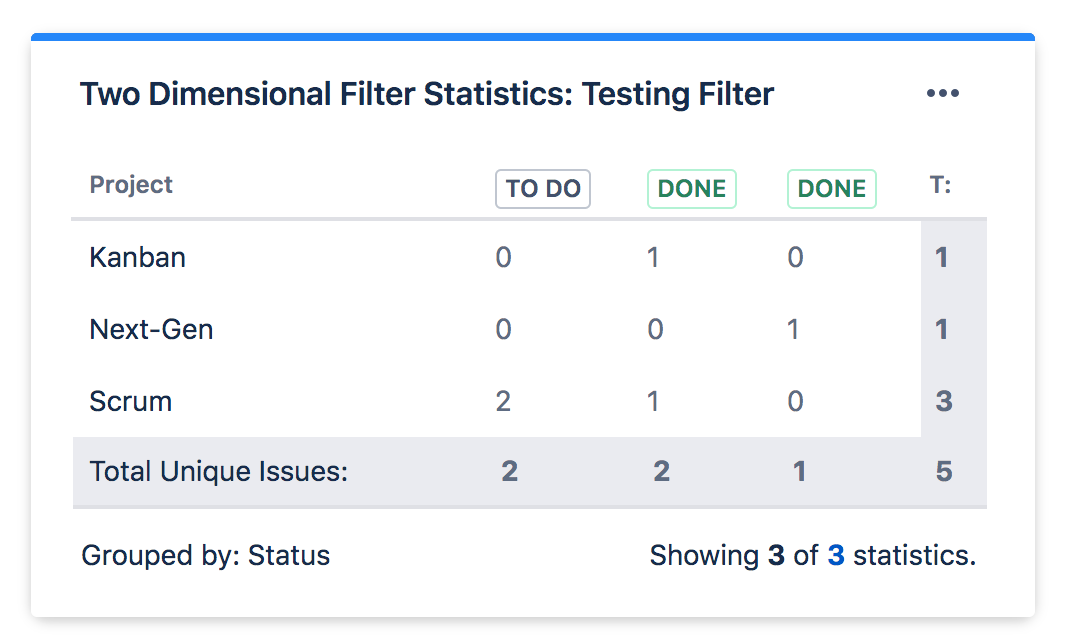Click the blue 3 statistics link
Viewport: 1068px width, 642px height.
[838, 556]
